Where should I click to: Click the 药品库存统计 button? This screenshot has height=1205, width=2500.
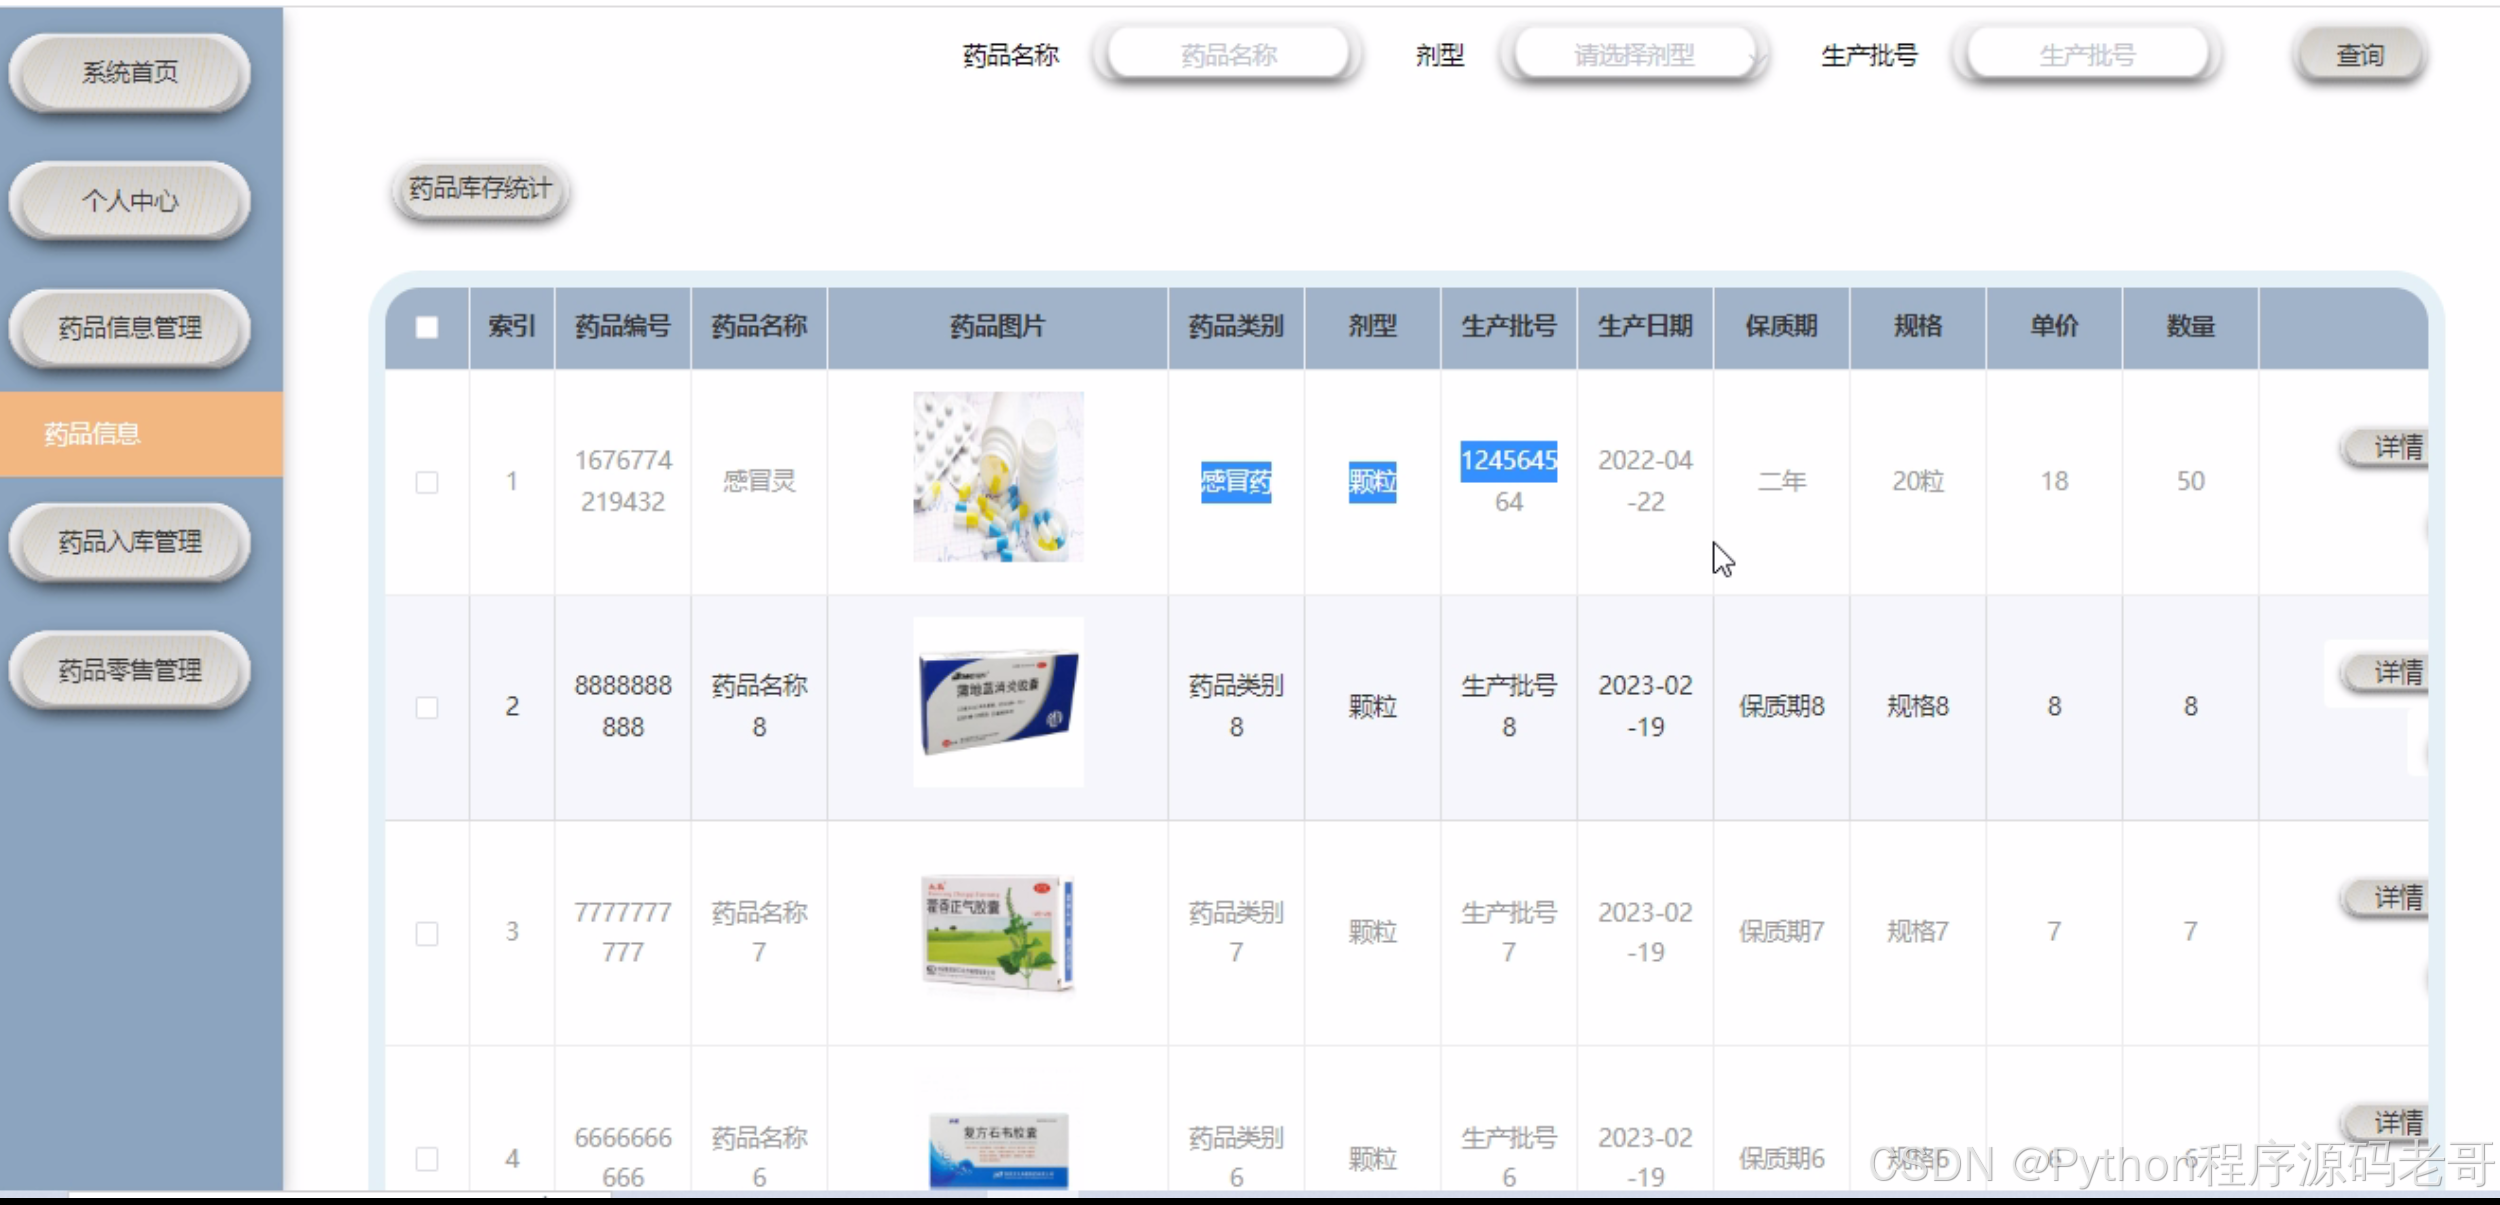tap(480, 189)
